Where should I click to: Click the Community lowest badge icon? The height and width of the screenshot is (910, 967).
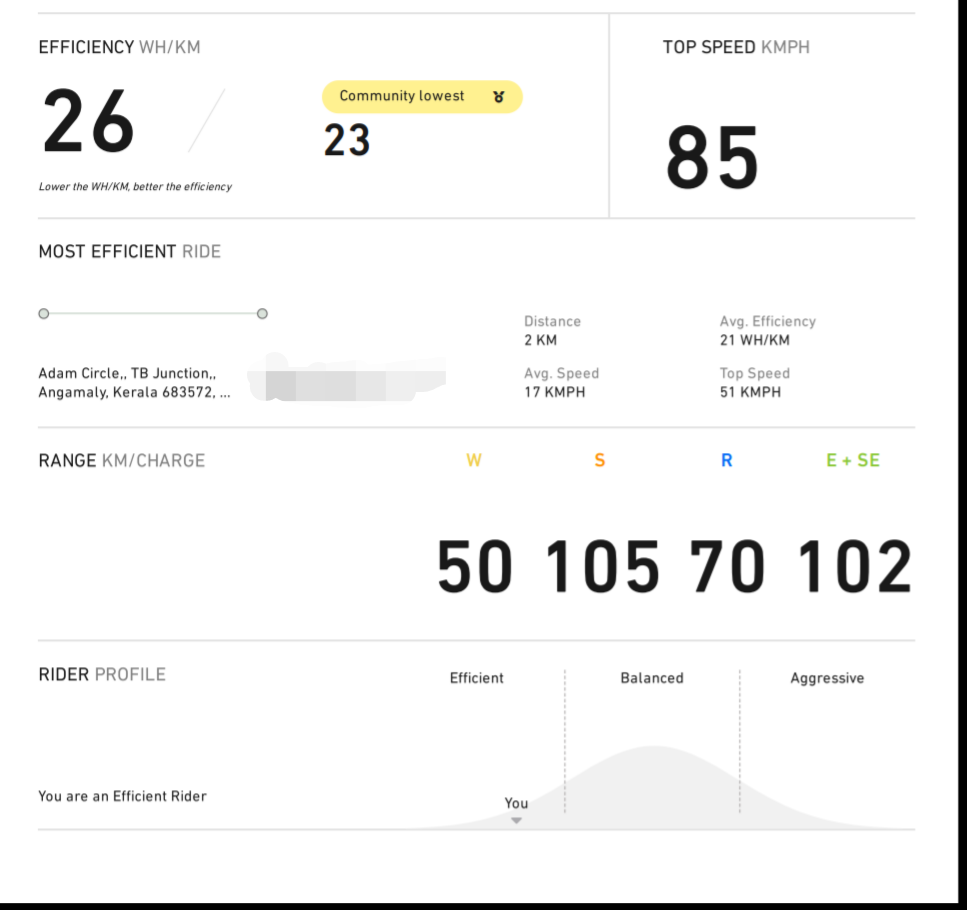click(x=498, y=96)
